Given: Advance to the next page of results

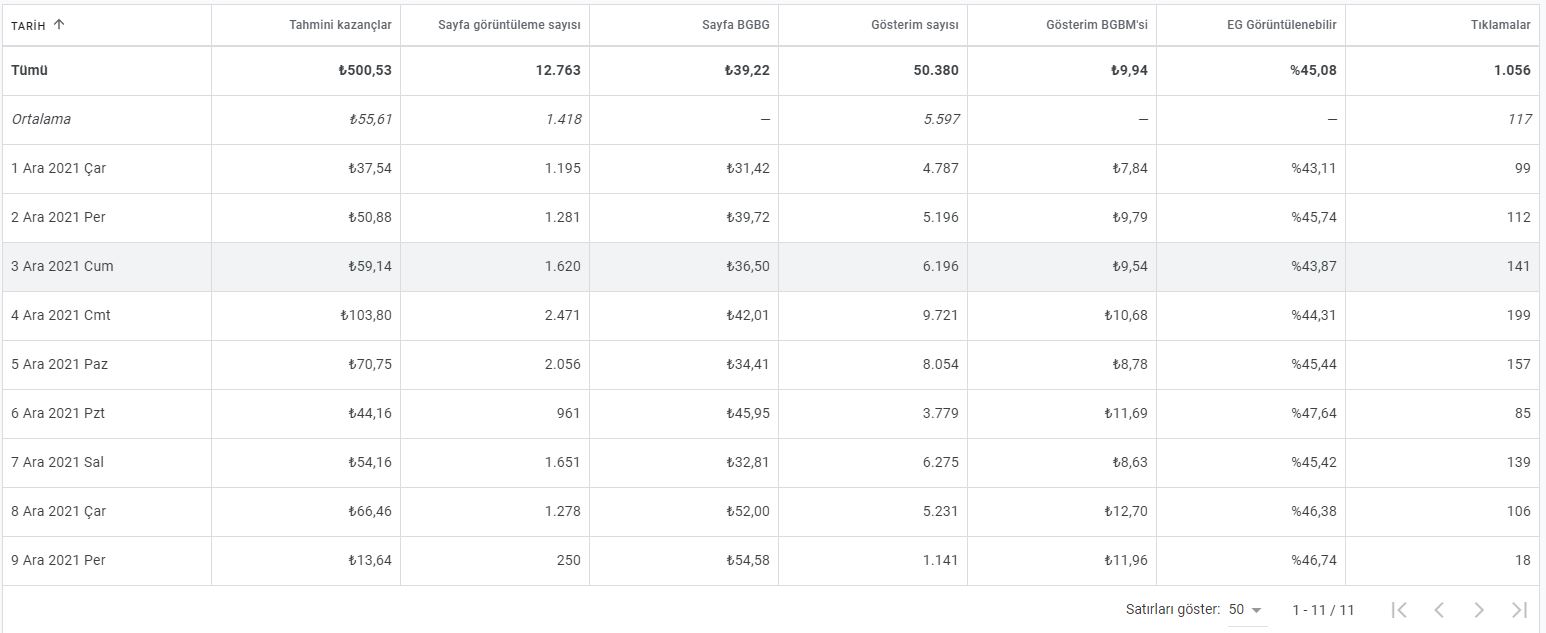Looking at the screenshot, I should coord(1479,609).
